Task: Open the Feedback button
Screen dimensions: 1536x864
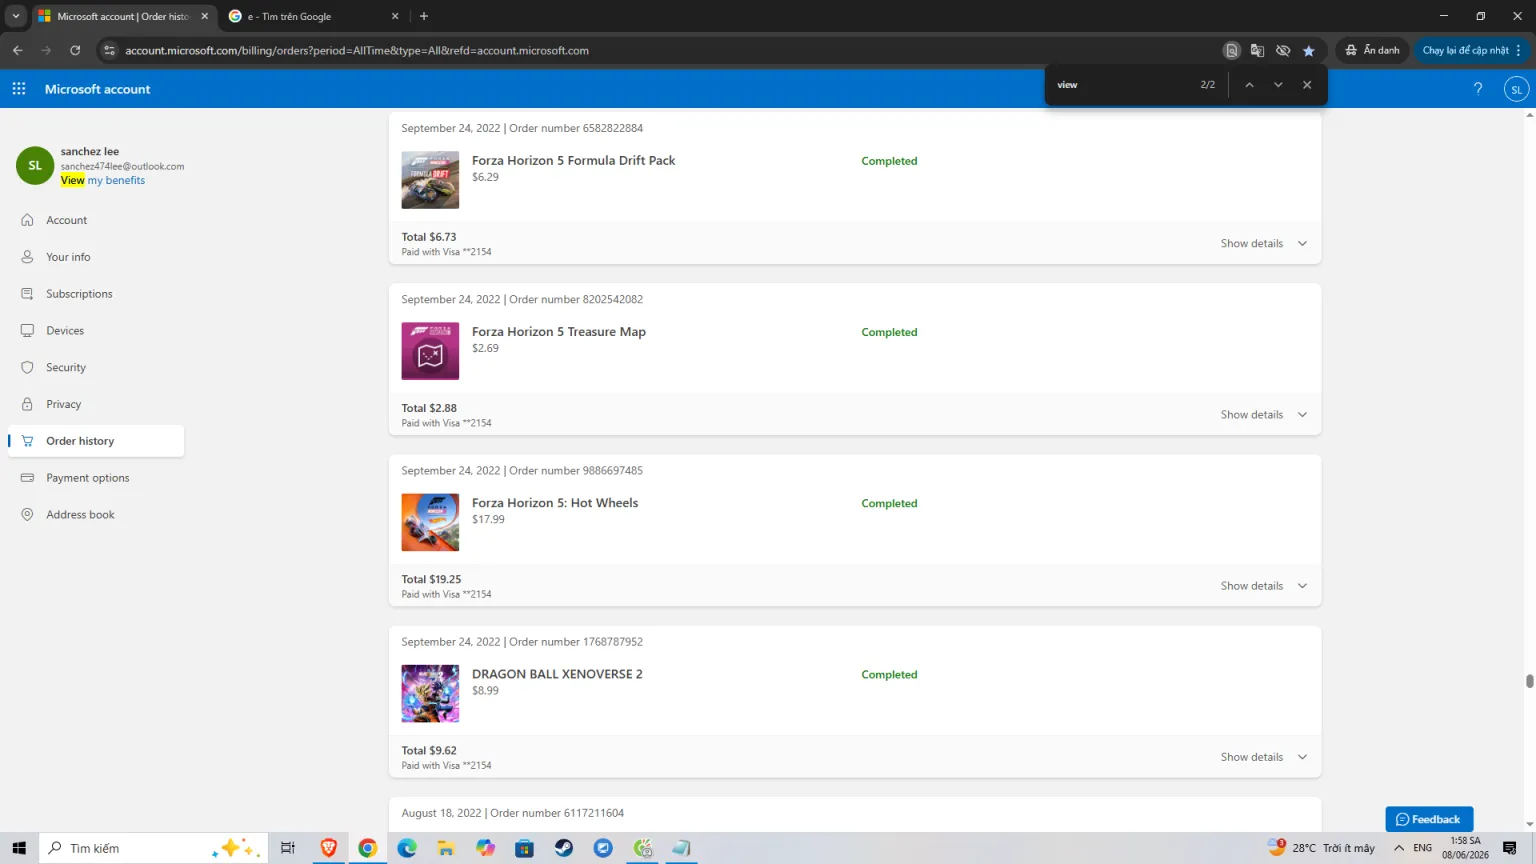Action: pyautogui.click(x=1429, y=819)
